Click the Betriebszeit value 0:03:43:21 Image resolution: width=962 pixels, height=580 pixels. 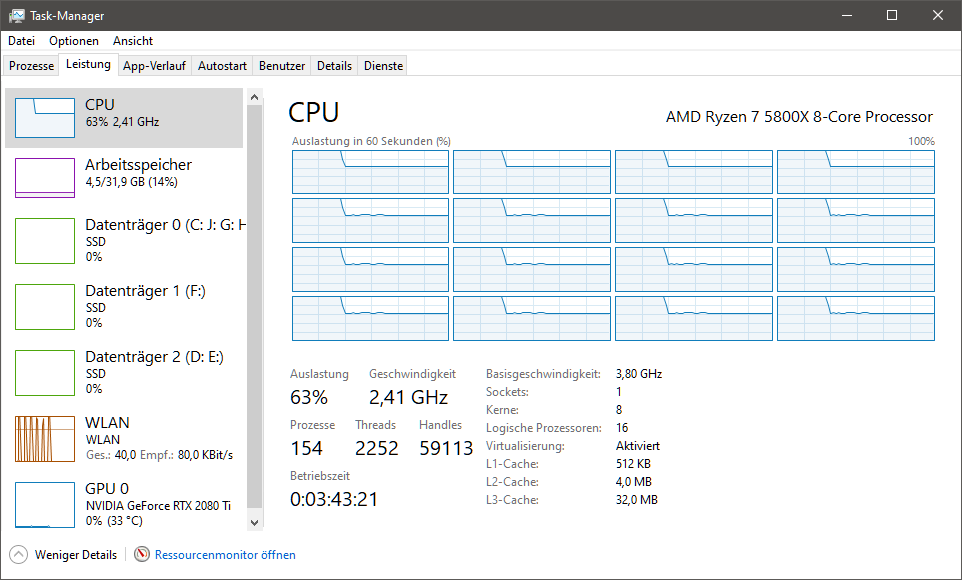[334, 499]
